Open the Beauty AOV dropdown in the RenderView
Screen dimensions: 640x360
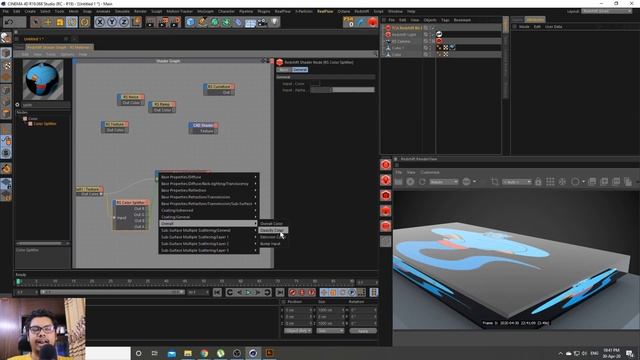coord(444,182)
